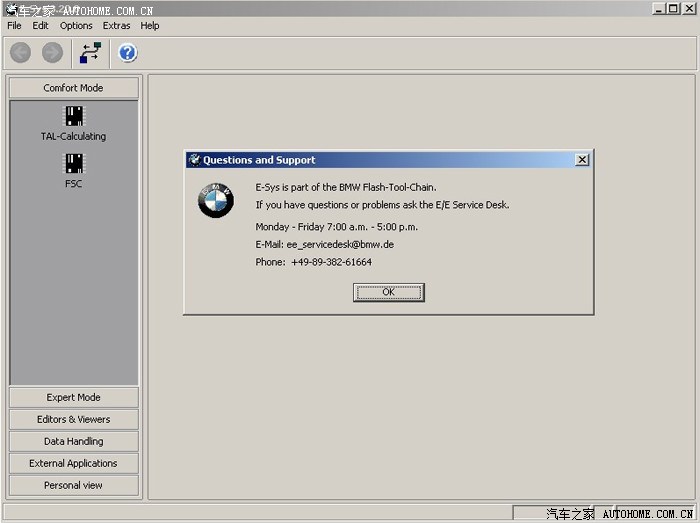Expand the Expert Mode section
Screen dimensions: 700x523
click(x=73, y=397)
